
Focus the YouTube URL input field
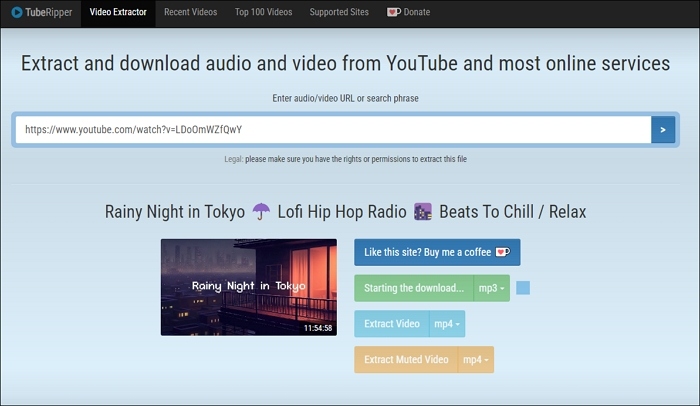[332, 130]
